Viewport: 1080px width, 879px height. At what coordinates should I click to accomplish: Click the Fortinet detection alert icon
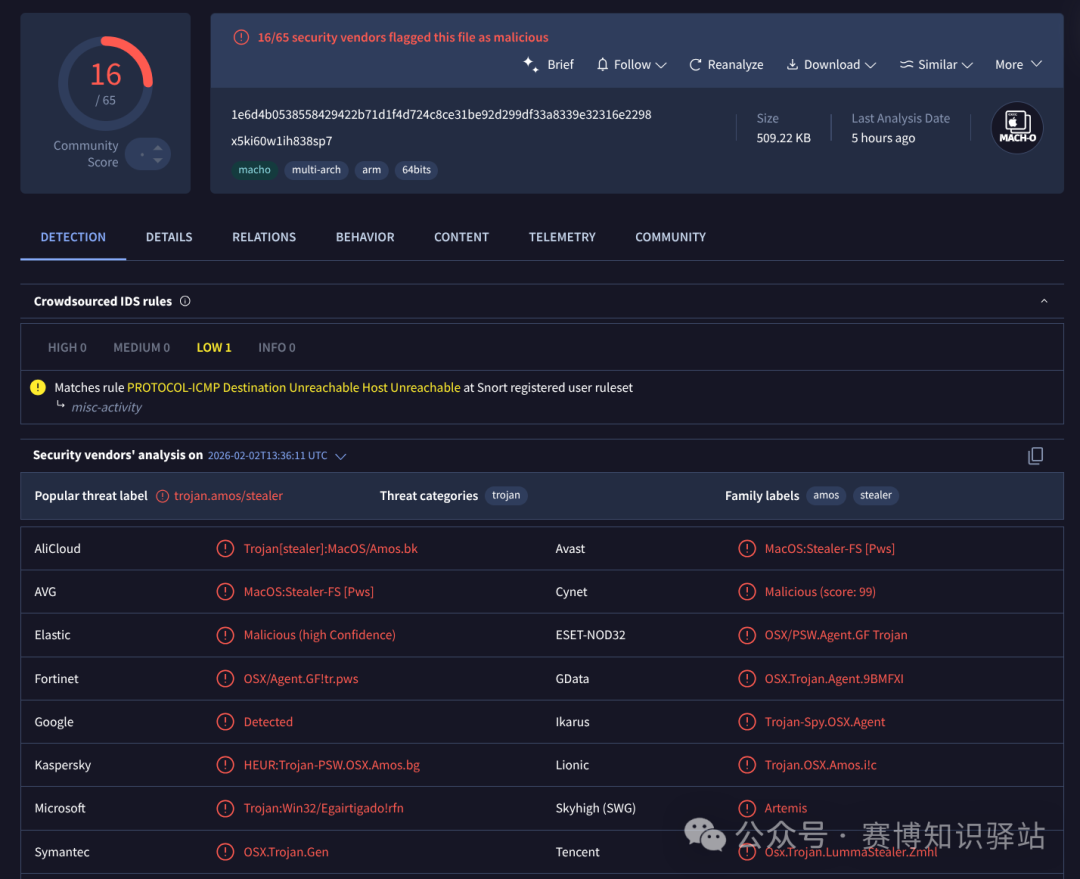coord(225,679)
